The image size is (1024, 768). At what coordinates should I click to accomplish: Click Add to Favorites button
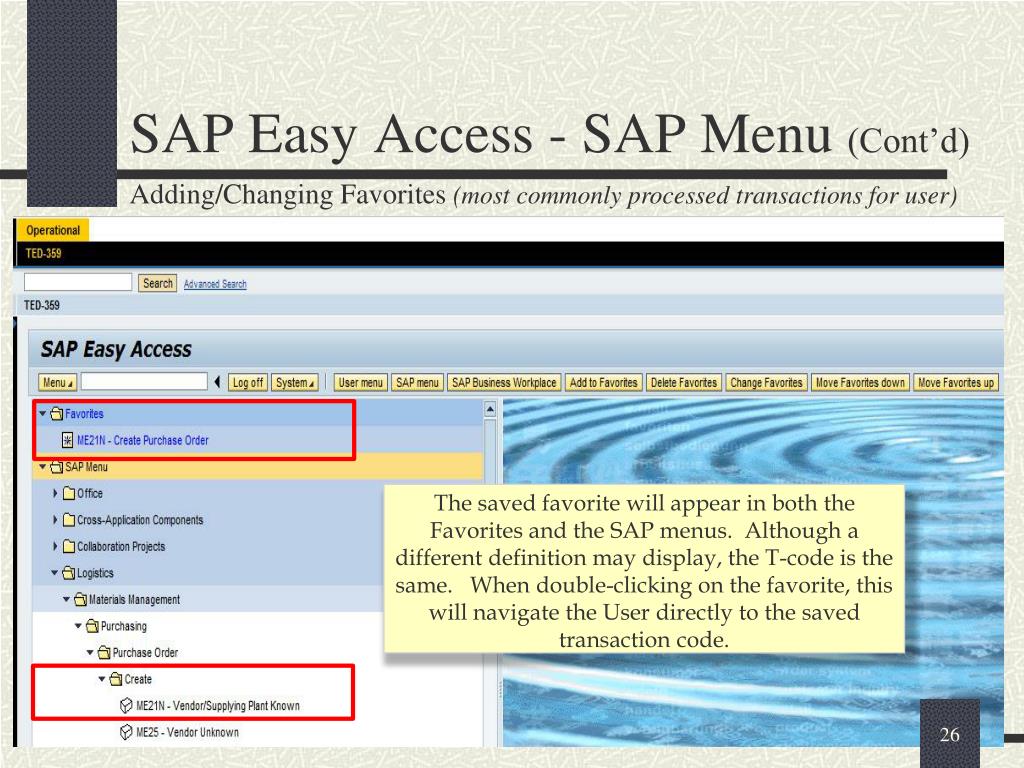603,383
